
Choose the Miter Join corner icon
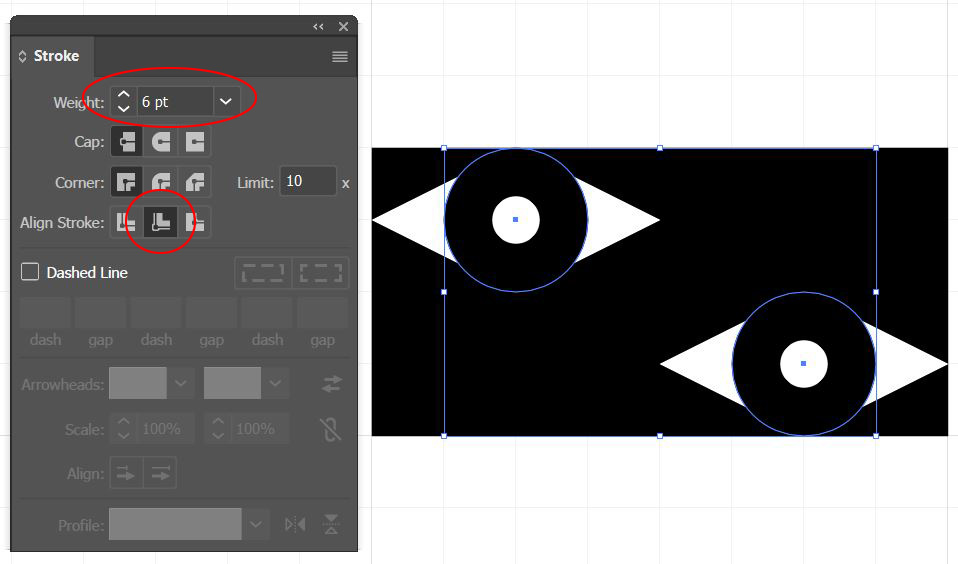point(127,183)
